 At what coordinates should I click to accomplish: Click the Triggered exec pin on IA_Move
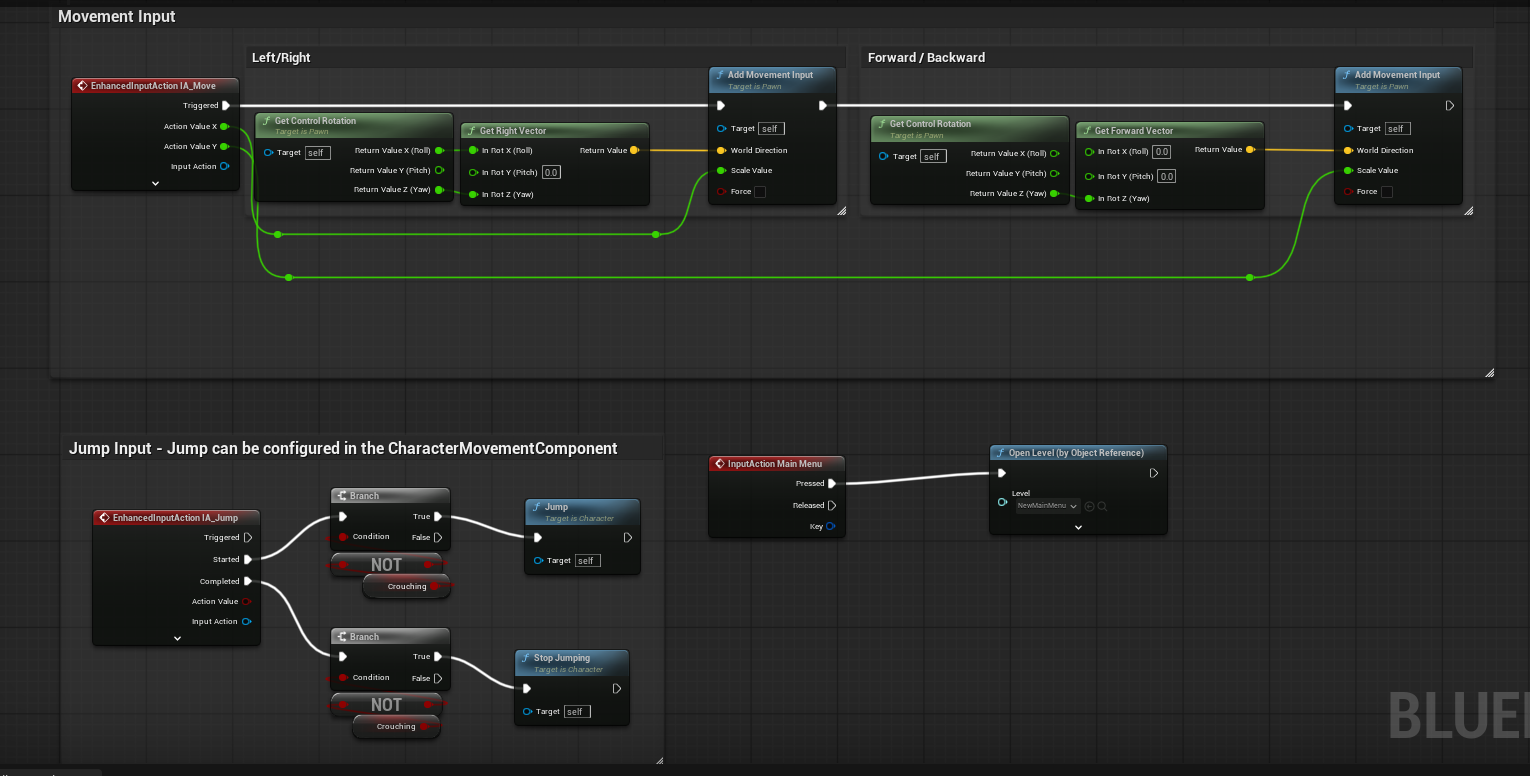coord(226,105)
